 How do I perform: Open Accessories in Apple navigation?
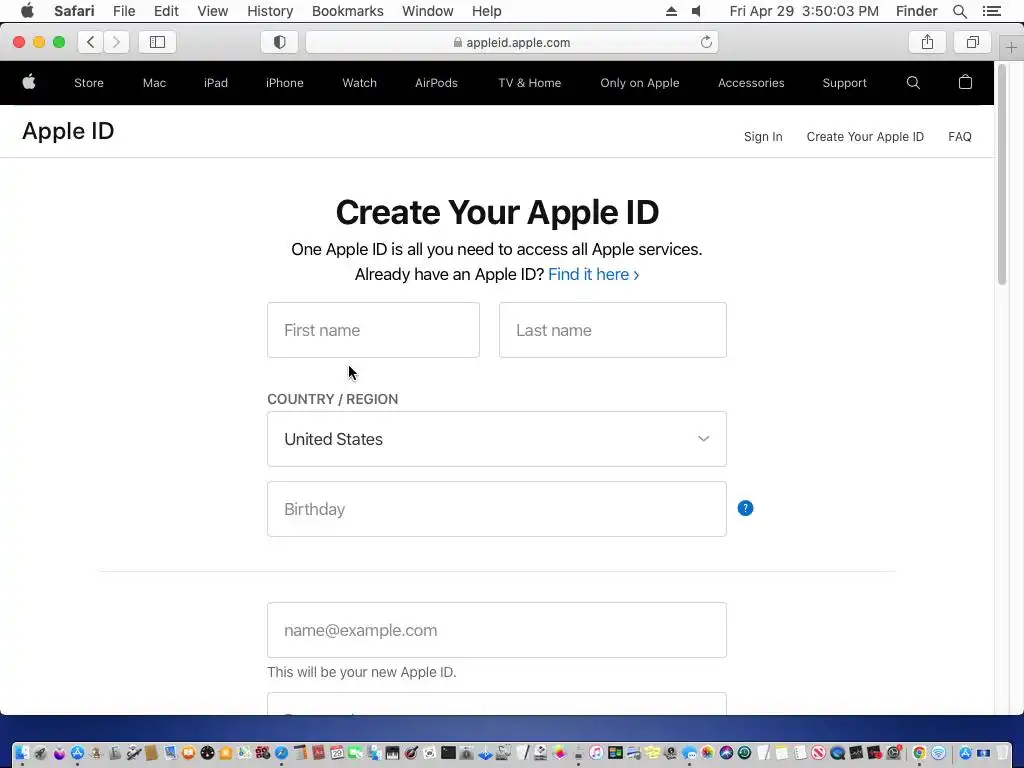pos(751,83)
